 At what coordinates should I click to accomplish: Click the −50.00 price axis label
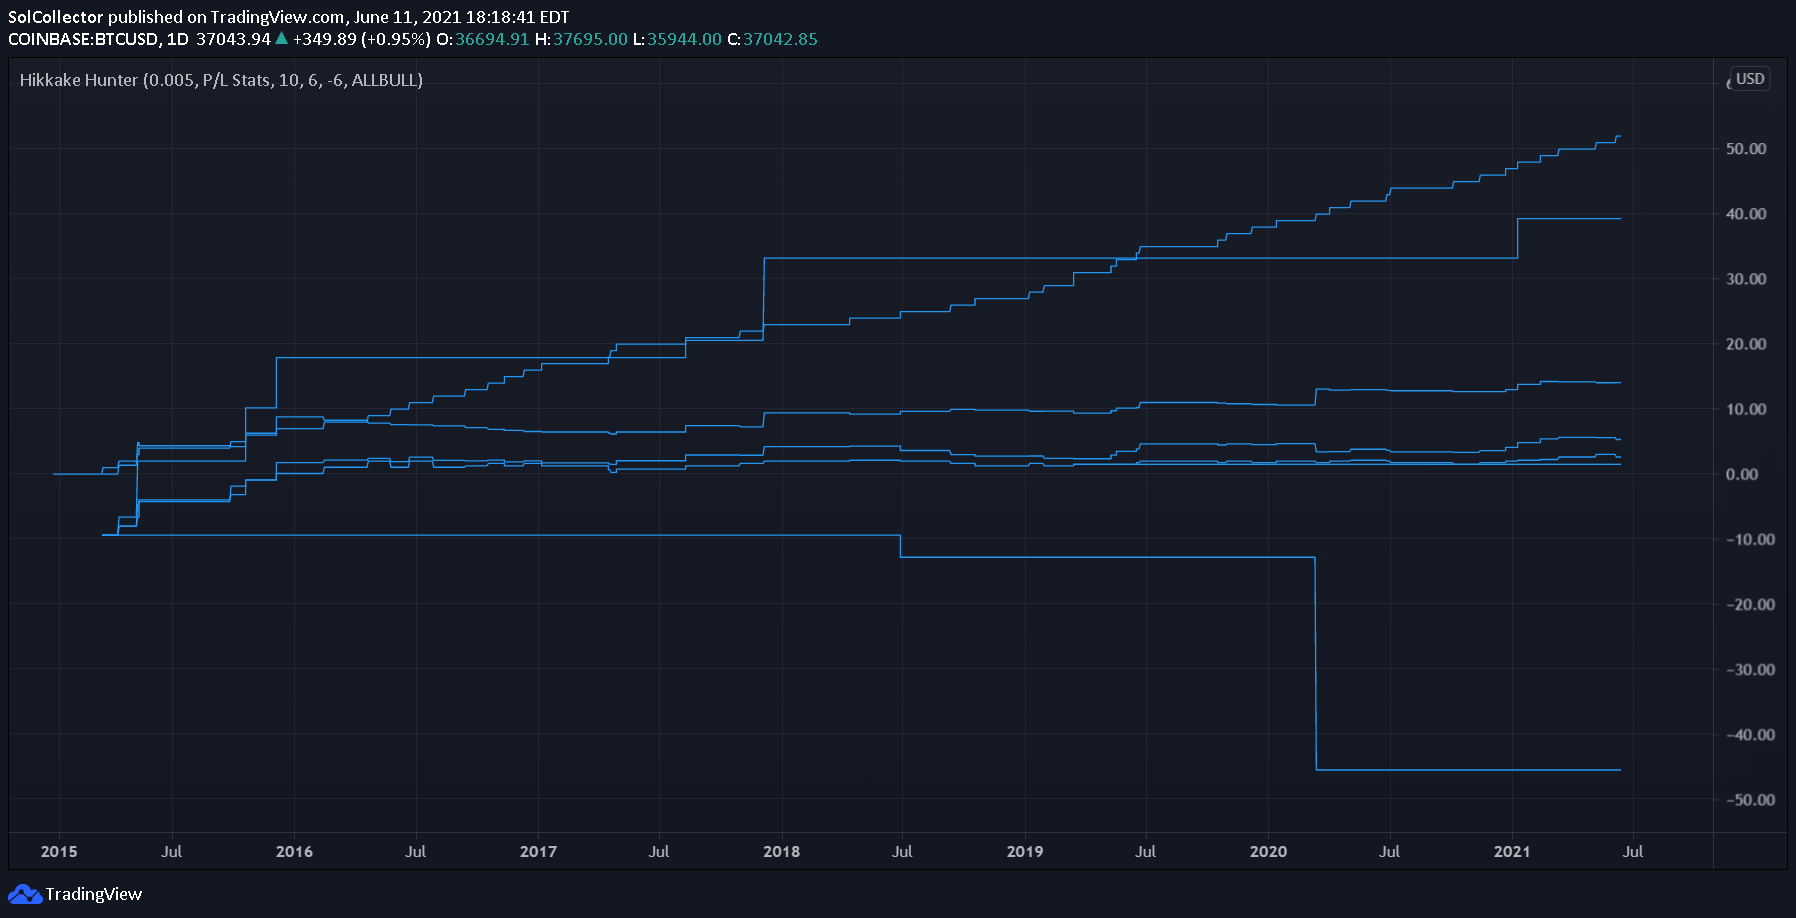(x=1750, y=800)
